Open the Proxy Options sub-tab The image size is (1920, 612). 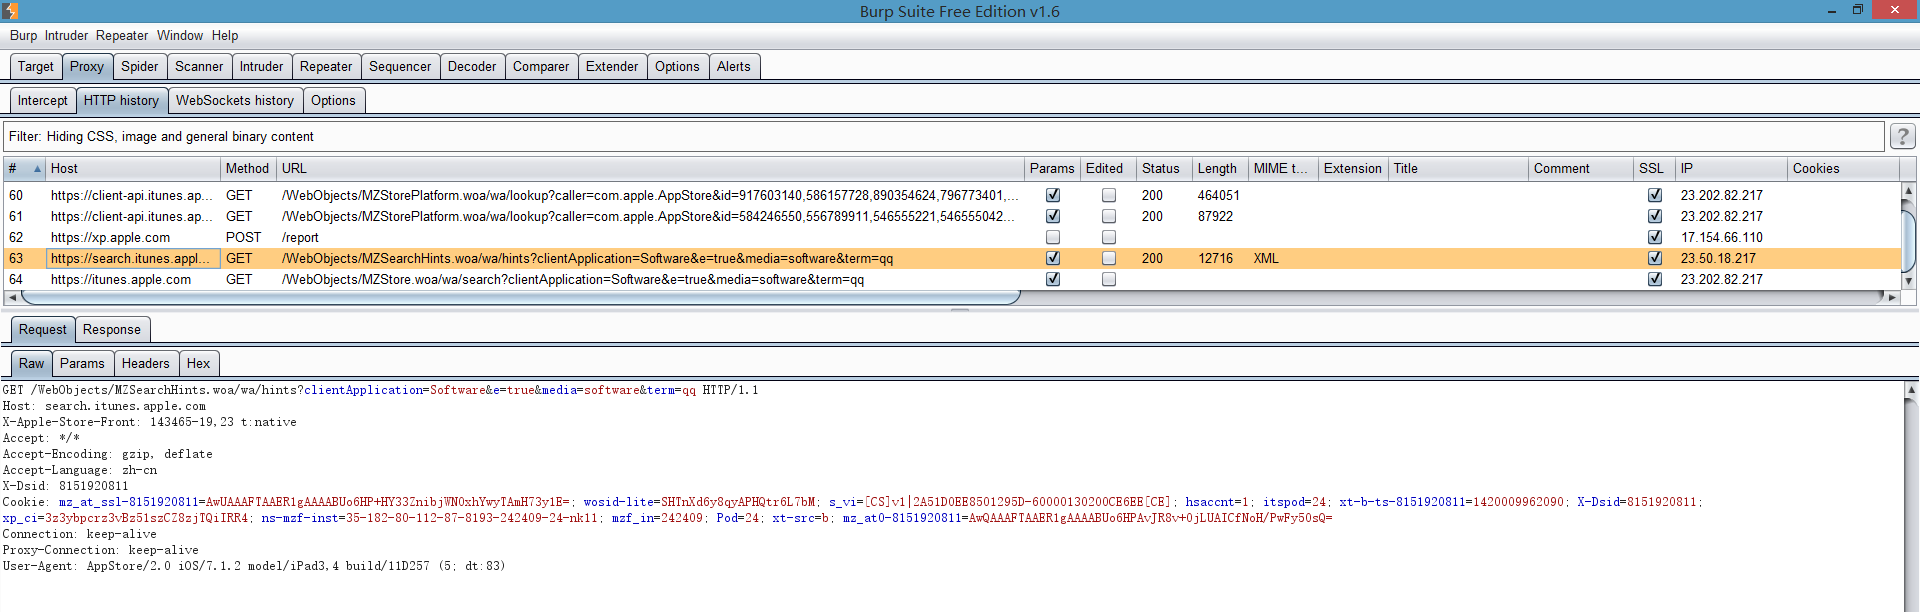click(333, 100)
